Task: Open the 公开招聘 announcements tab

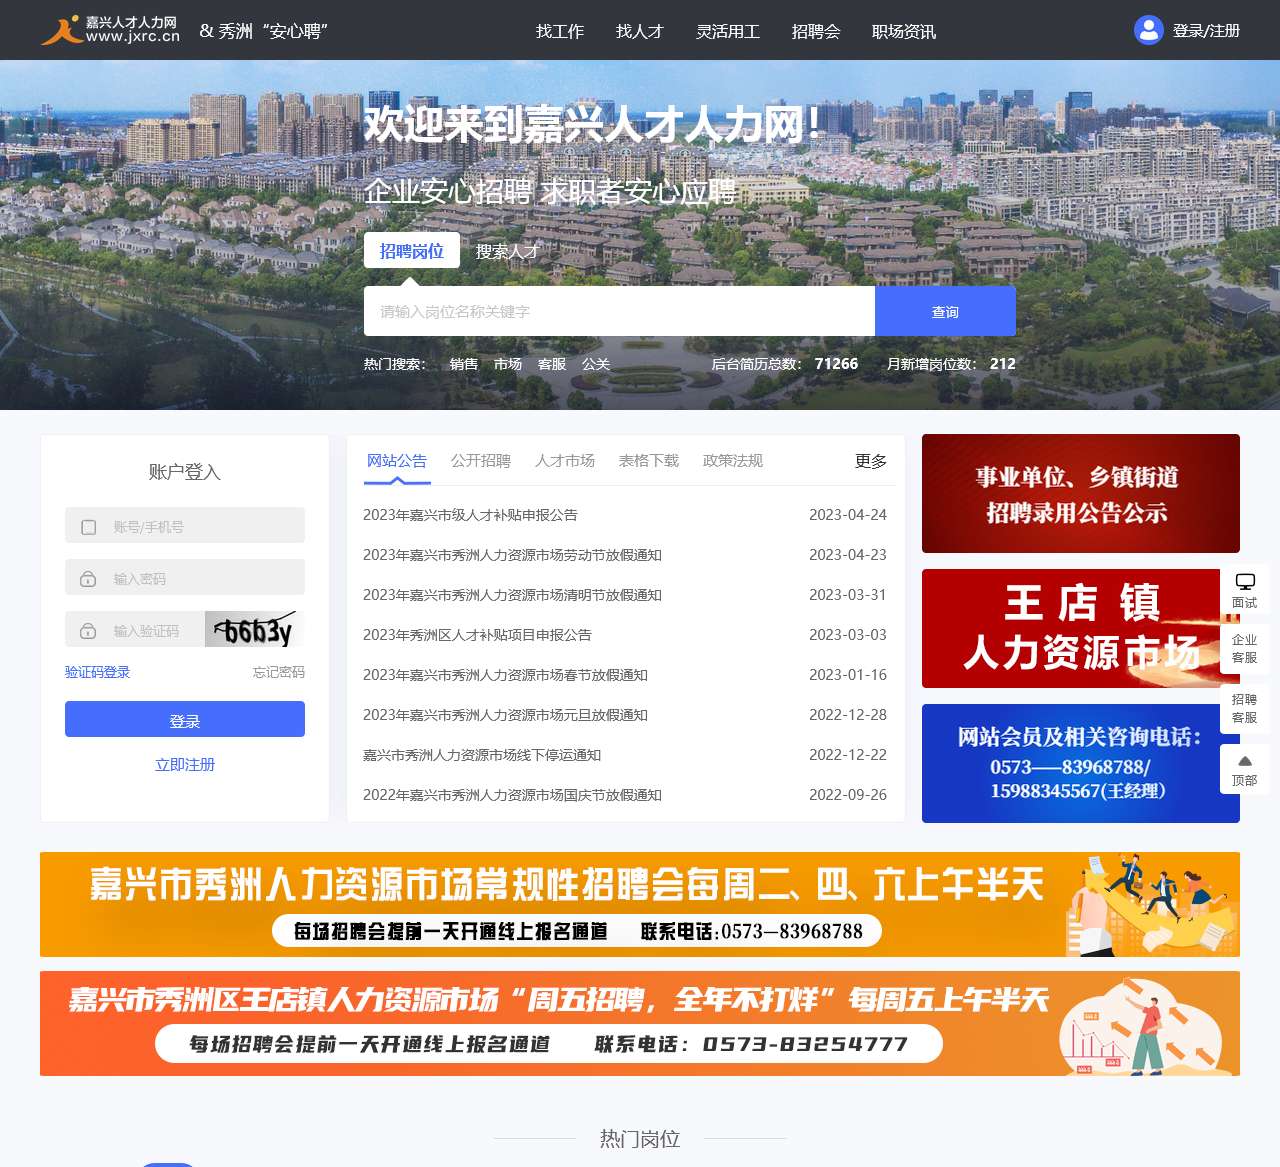Action: click(481, 461)
